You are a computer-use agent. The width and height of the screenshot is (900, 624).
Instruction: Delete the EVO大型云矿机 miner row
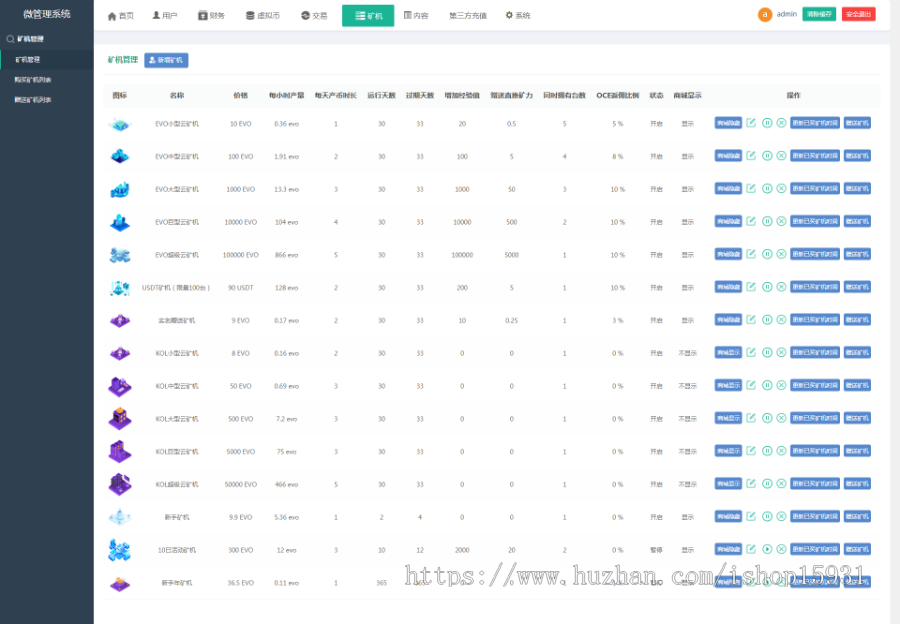click(x=781, y=189)
